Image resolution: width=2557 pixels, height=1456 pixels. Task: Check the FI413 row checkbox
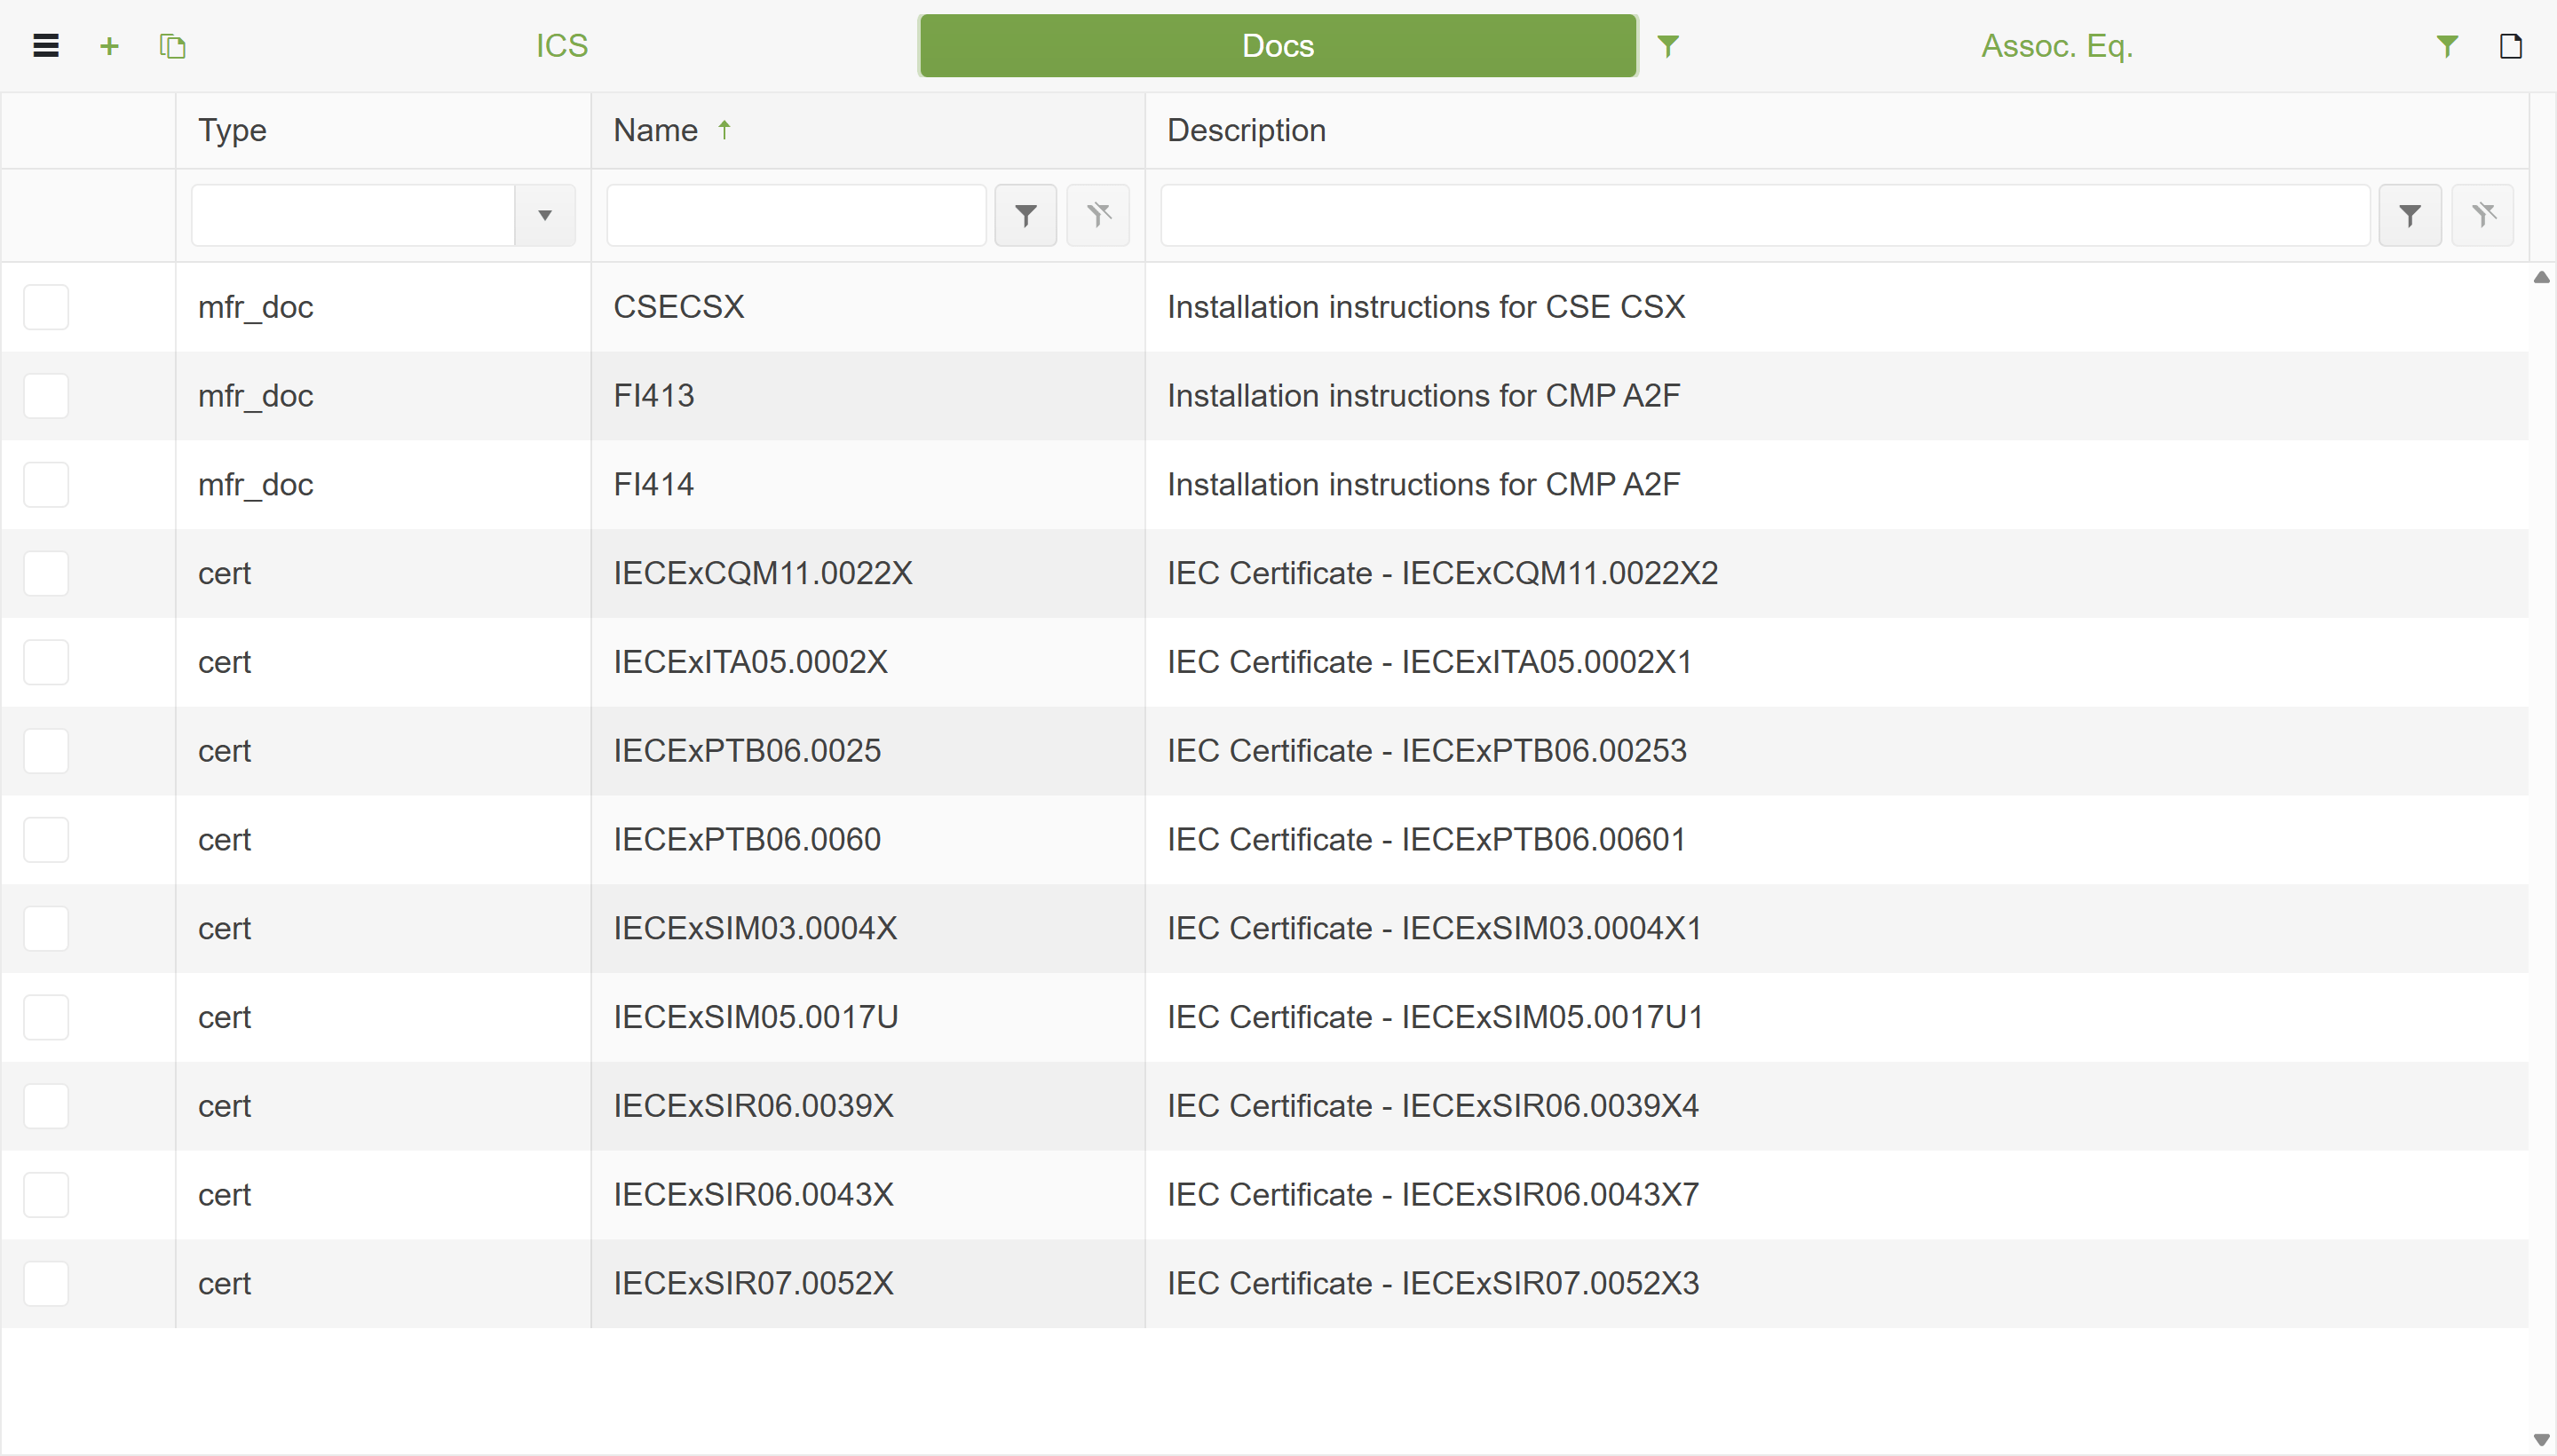point(46,396)
